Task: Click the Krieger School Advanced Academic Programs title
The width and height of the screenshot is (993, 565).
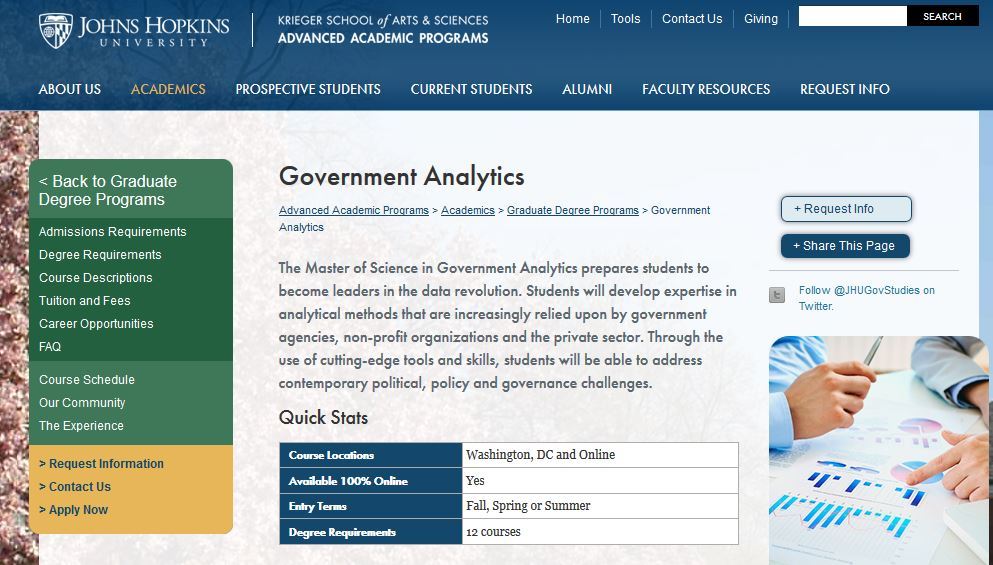Action: pyautogui.click(x=383, y=29)
